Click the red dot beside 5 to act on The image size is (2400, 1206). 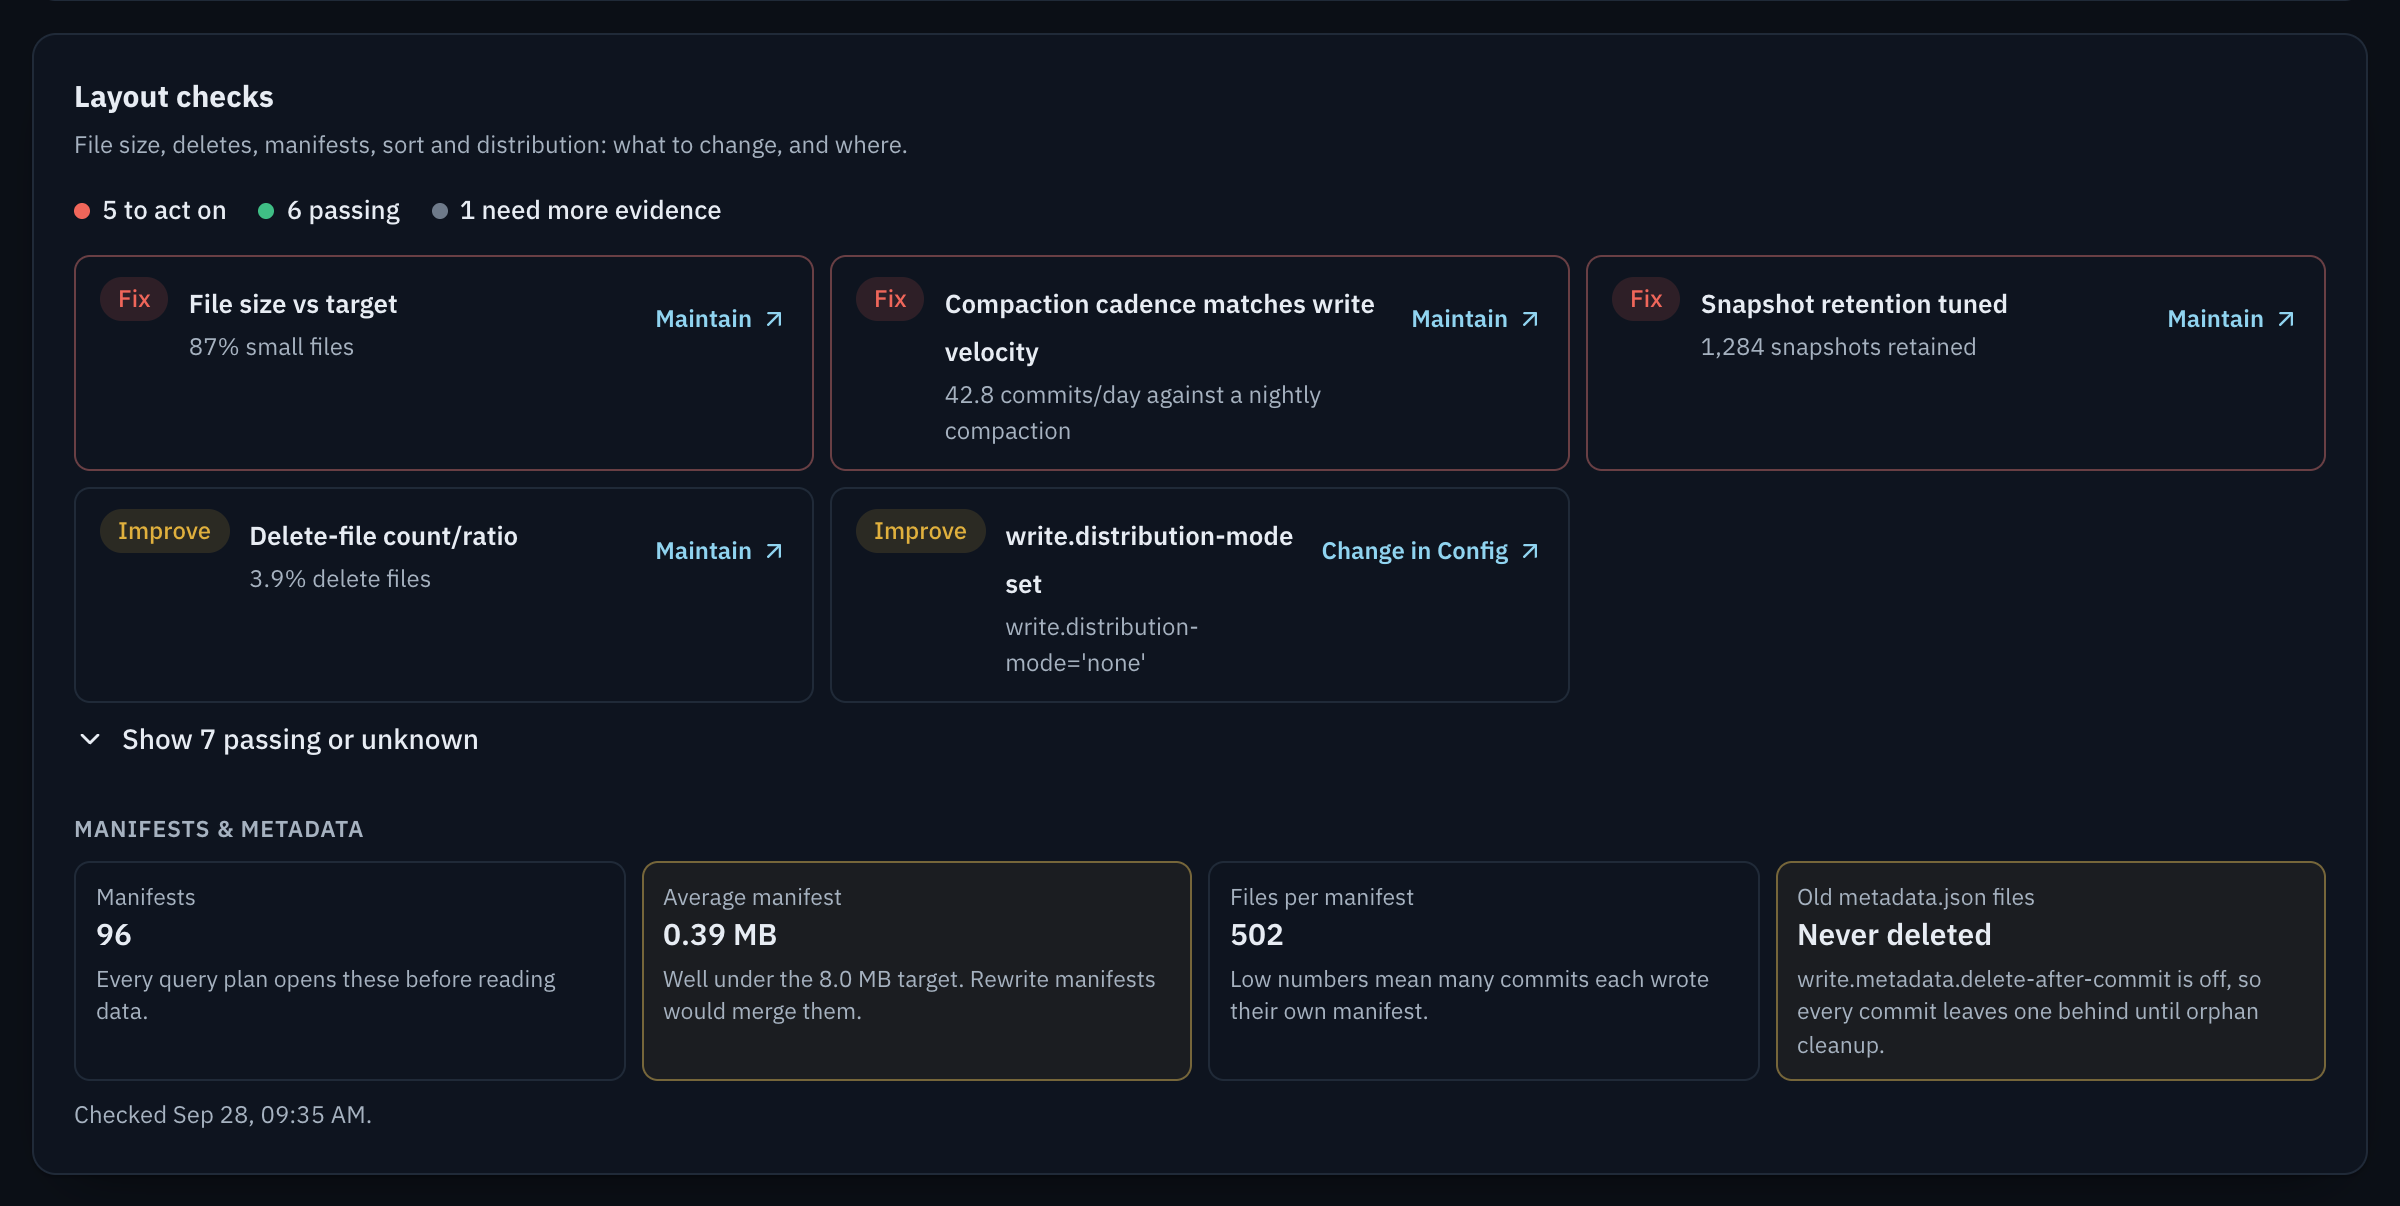pyautogui.click(x=82, y=211)
